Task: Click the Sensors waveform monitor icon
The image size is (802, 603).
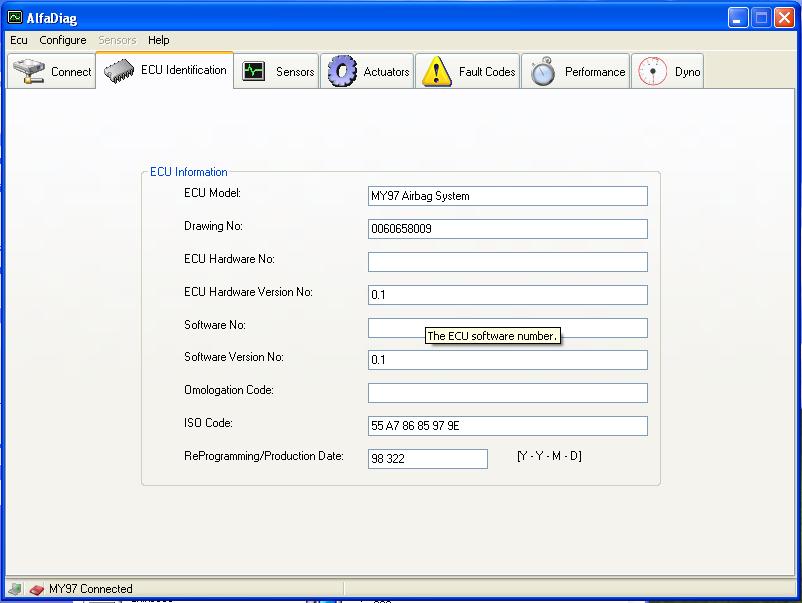Action: click(254, 72)
